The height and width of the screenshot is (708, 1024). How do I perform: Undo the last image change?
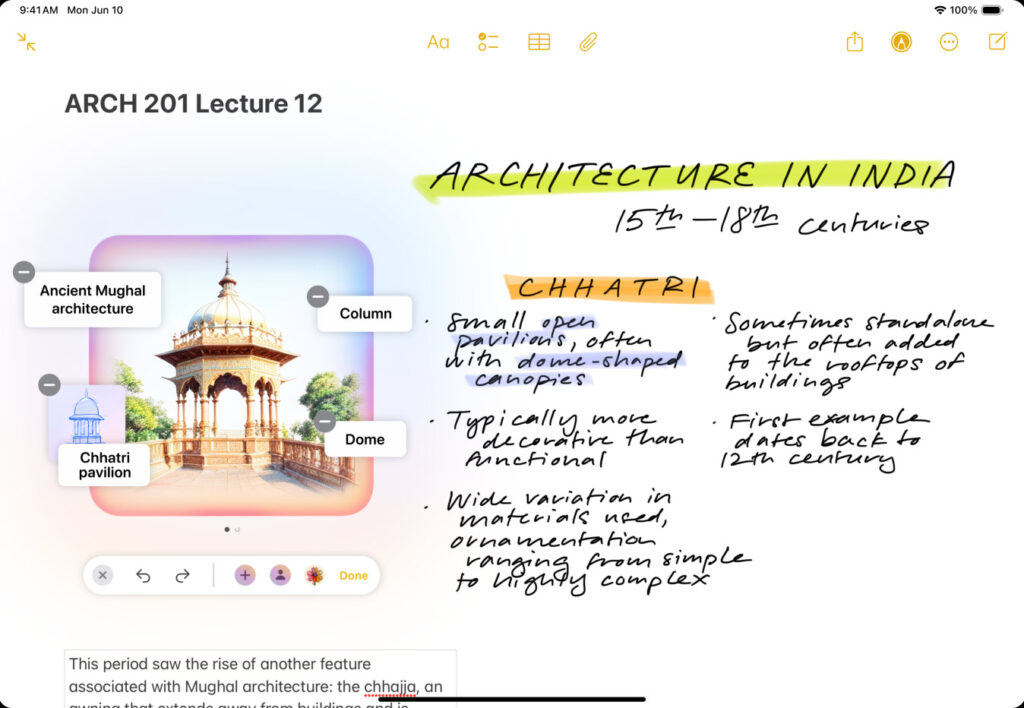pos(143,575)
